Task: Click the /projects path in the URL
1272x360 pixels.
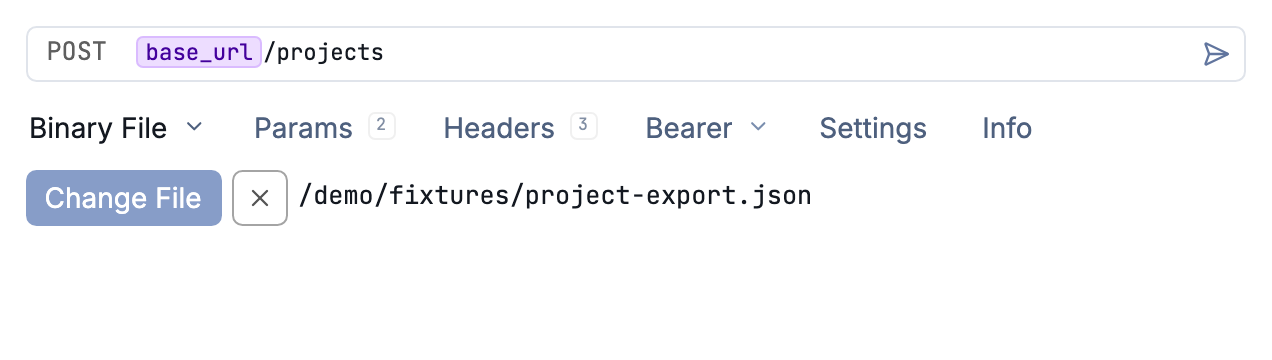Action: point(324,53)
